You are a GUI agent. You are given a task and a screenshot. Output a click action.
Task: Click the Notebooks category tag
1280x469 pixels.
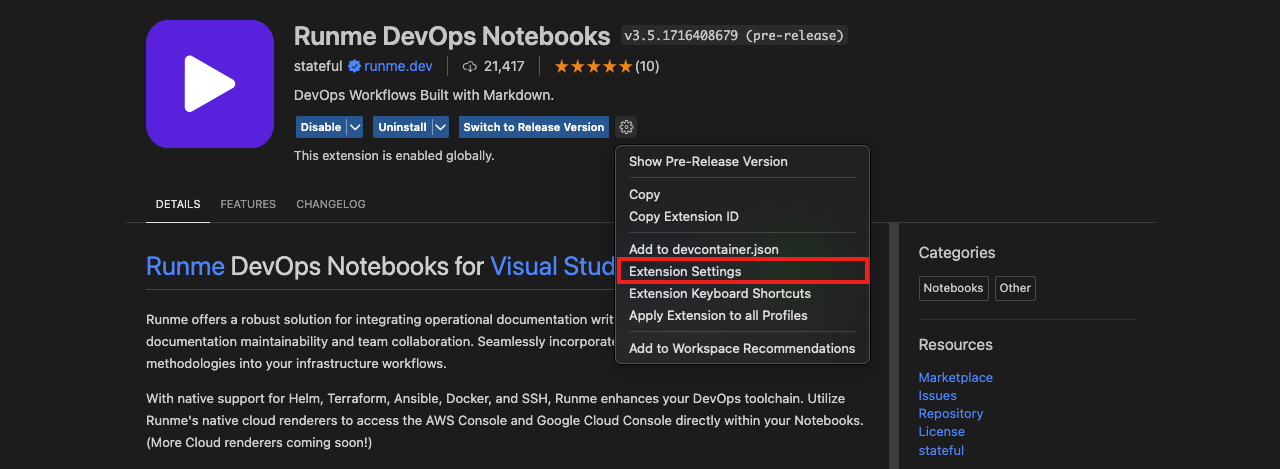953,288
